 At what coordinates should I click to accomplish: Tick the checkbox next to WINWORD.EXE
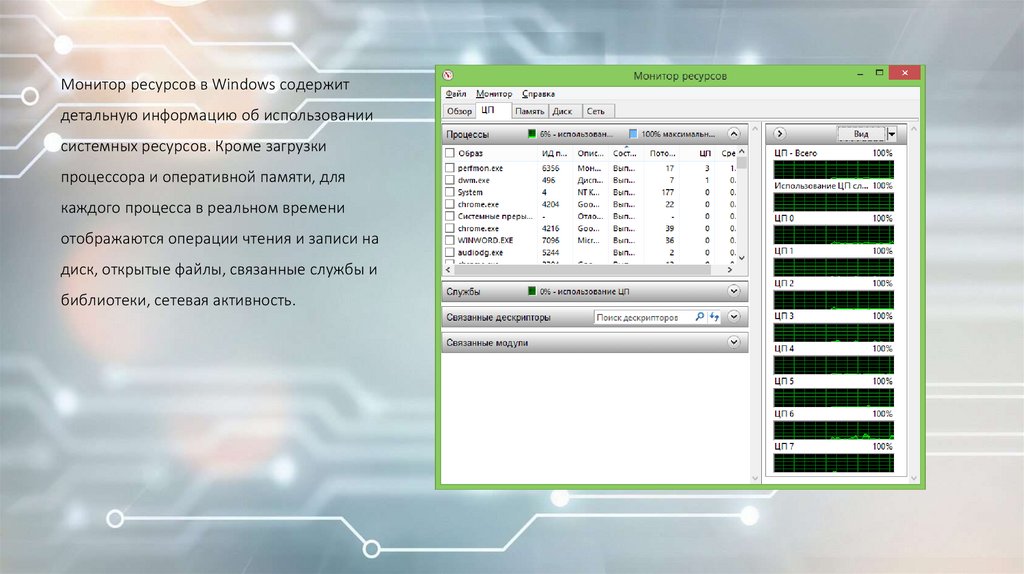[x=449, y=240]
